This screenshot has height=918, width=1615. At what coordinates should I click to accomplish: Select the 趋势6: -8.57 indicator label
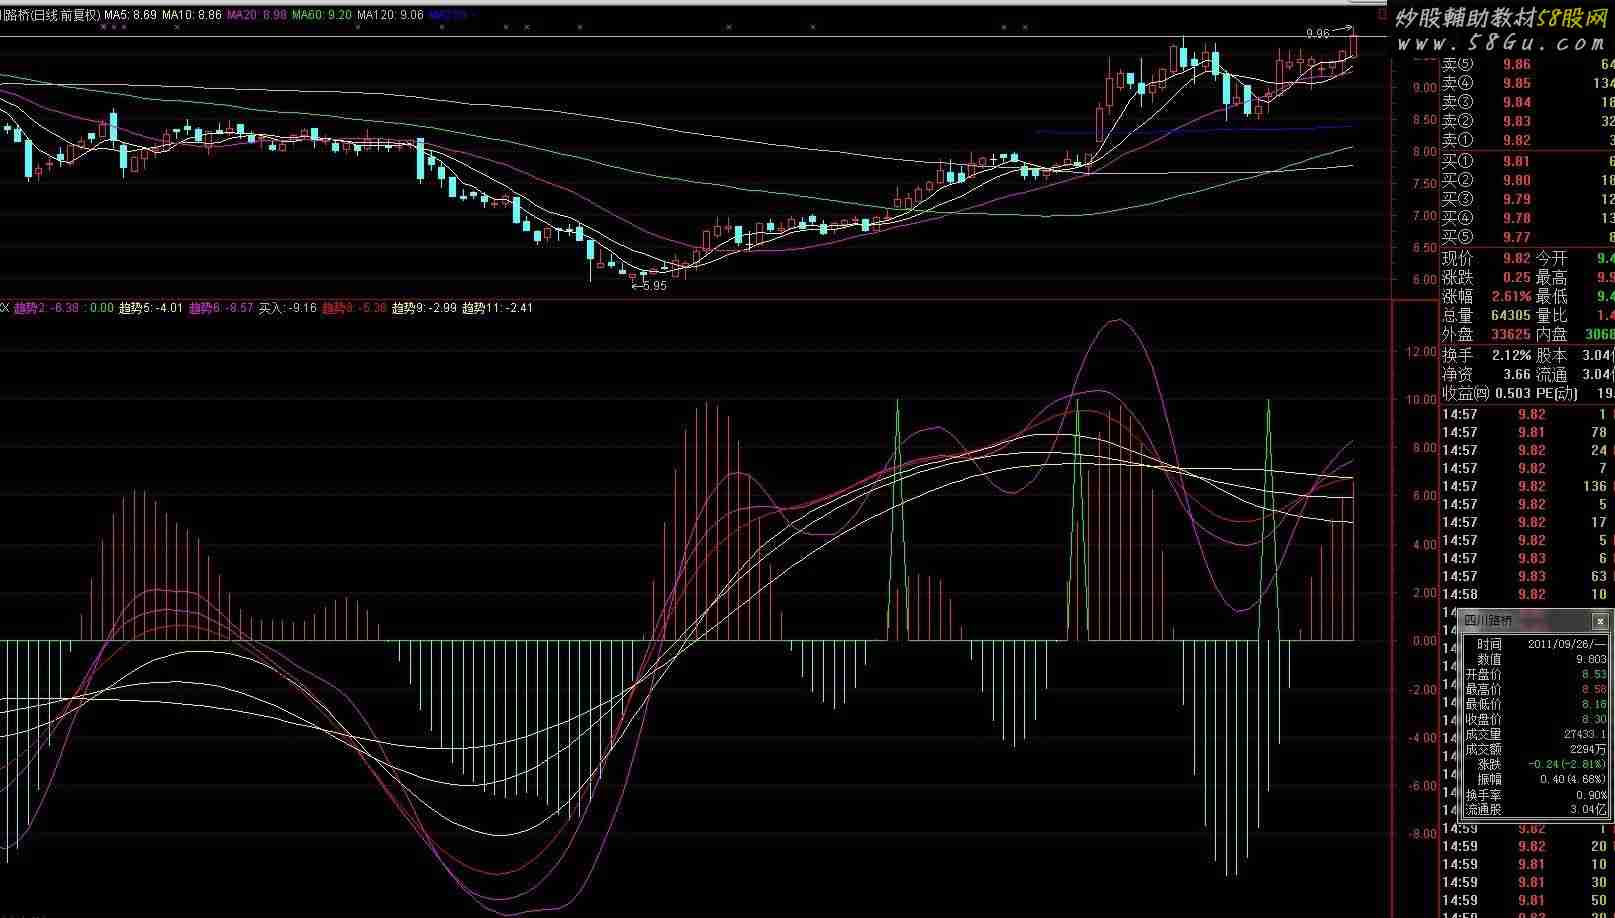[x=221, y=308]
